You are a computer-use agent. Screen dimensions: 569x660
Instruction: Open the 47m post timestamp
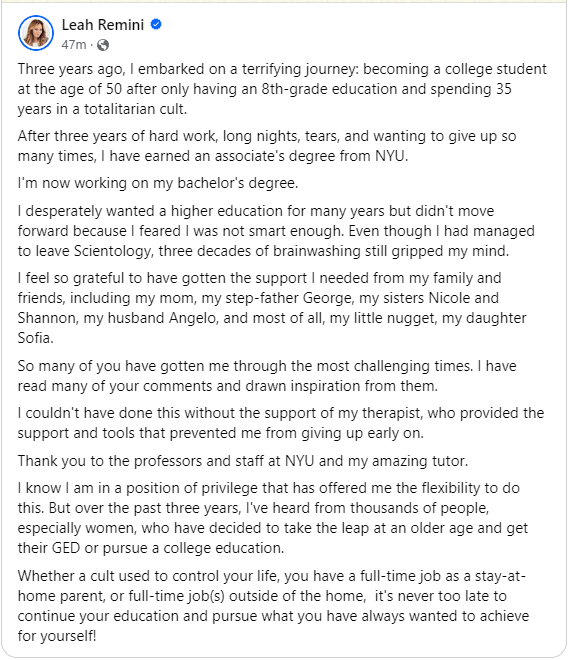click(x=74, y=45)
